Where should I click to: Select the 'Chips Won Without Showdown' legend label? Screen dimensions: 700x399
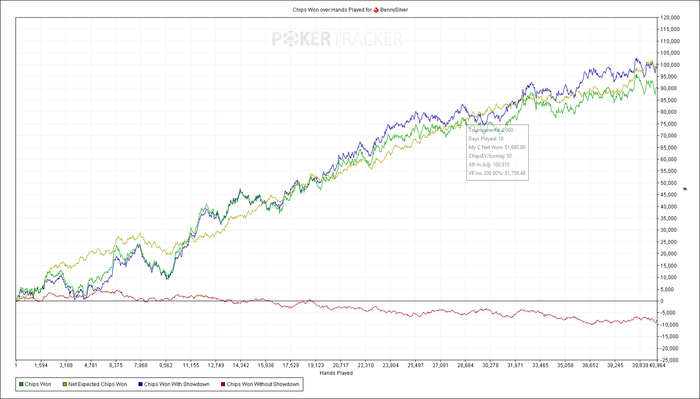tap(263, 384)
